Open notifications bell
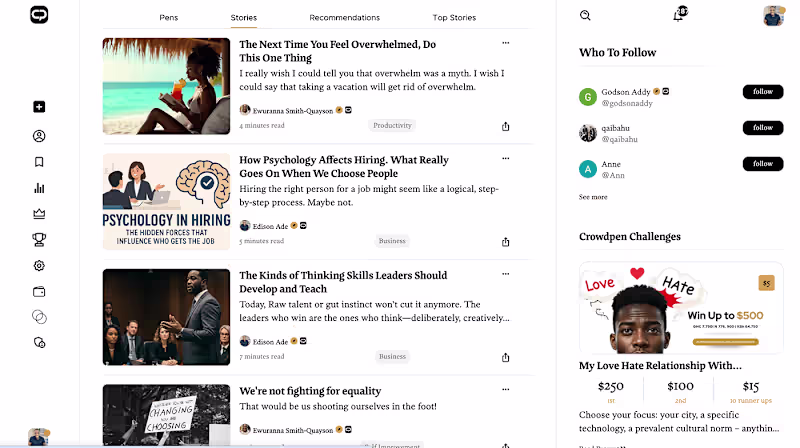The width and height of the screenshot is (800, 448). click(679, 14)
